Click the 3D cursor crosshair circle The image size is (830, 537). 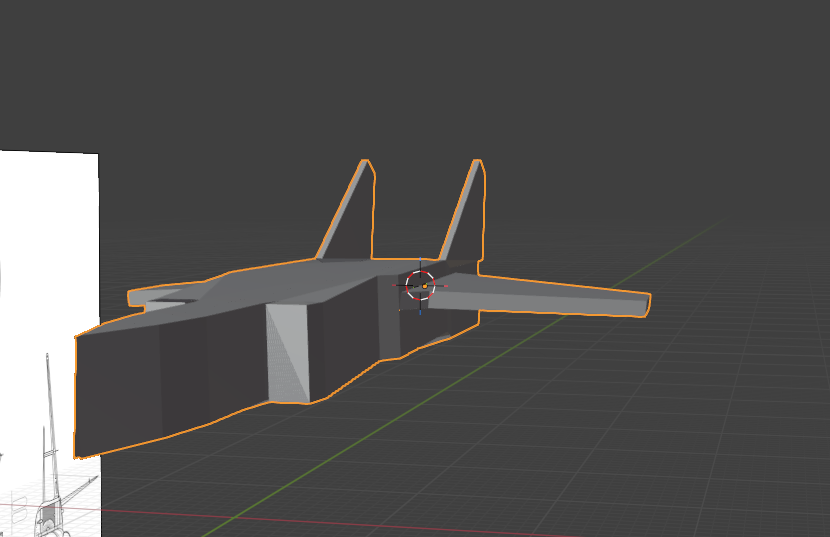pos(421,285)
